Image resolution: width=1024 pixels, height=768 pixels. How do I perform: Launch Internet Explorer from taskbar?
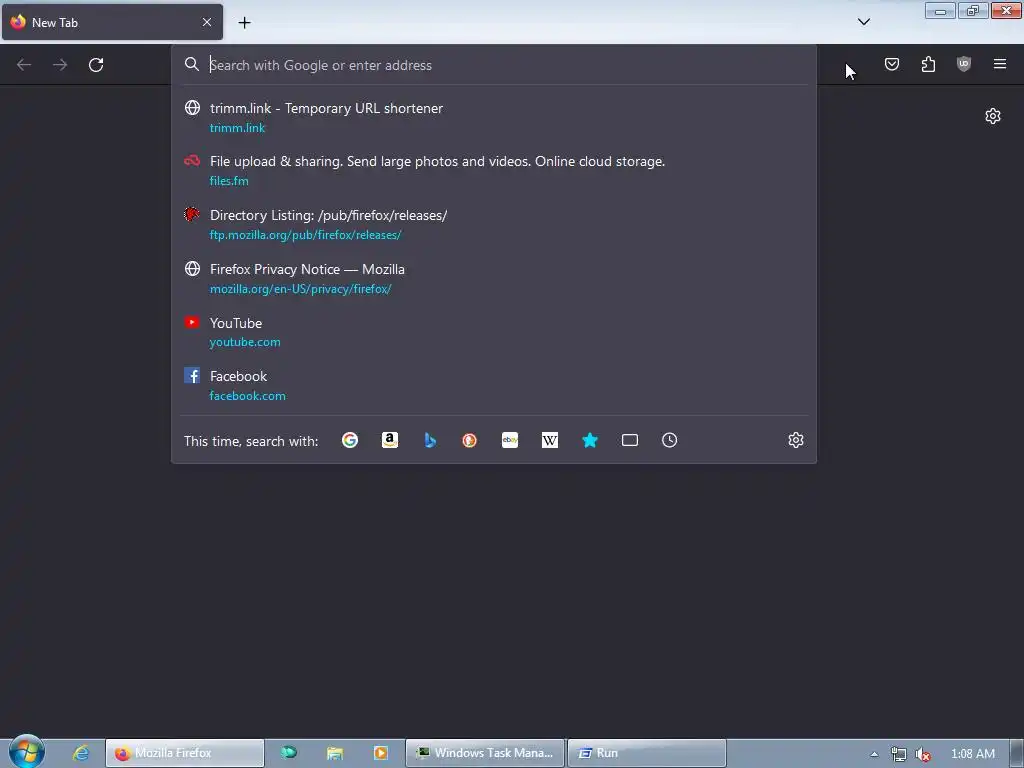pos(81,753)
